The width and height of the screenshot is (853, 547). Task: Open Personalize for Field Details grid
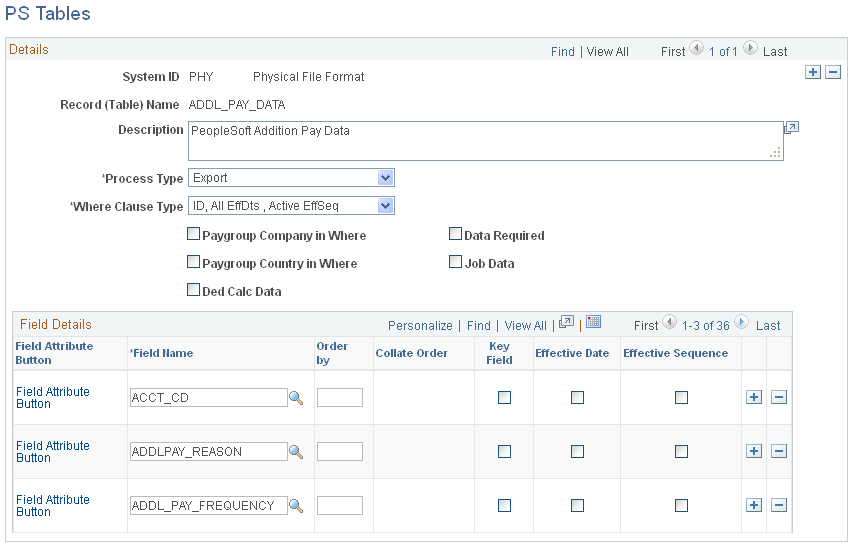[420, 326]
